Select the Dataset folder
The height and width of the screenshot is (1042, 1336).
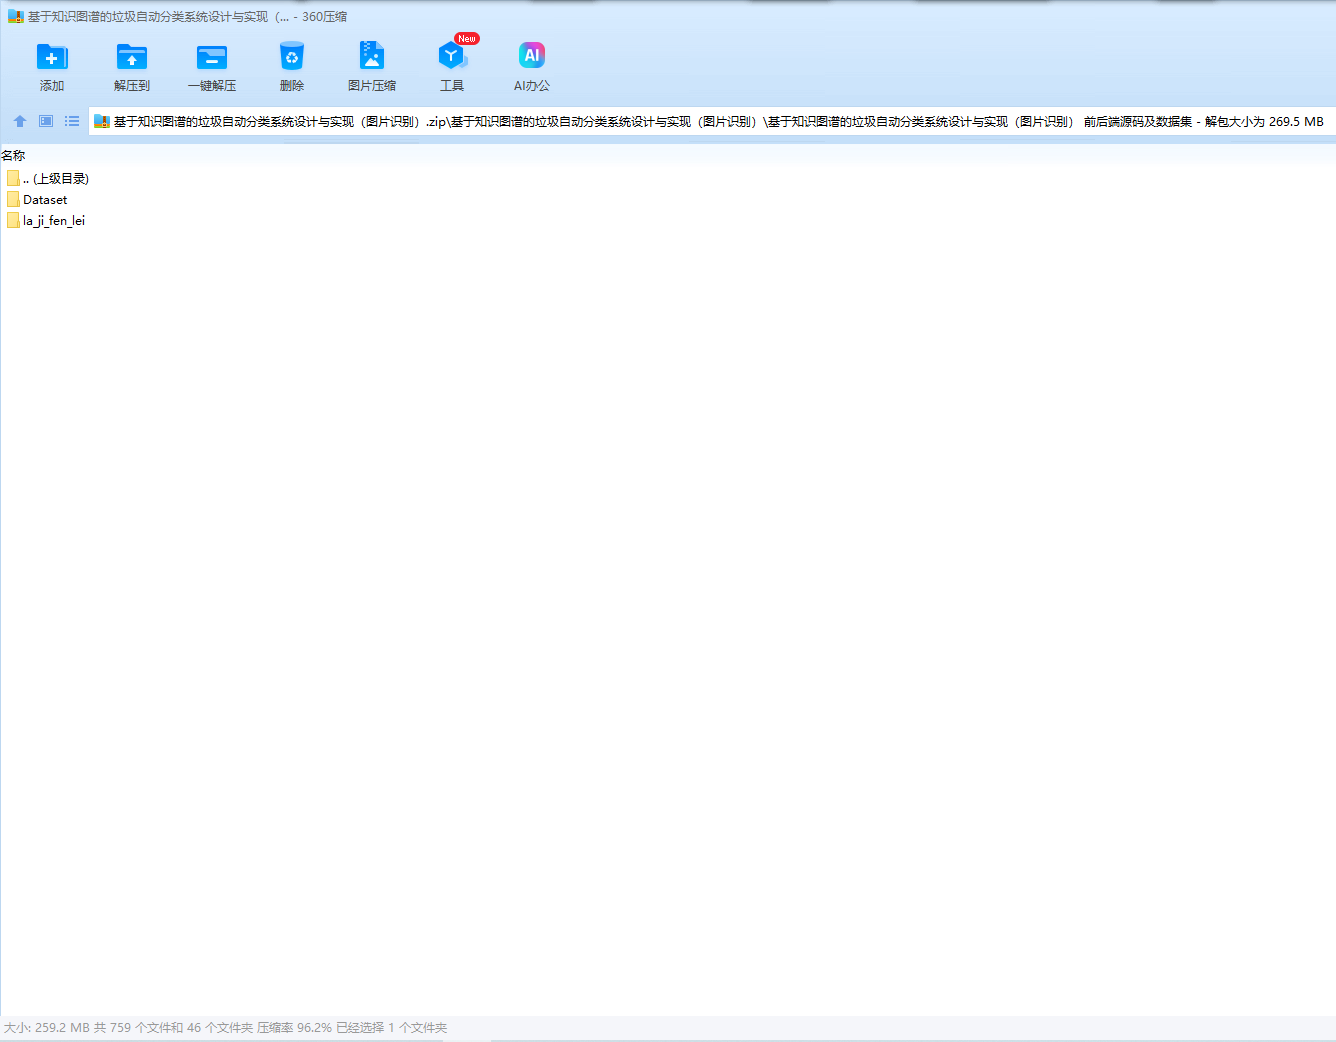(x=37, y=199)
